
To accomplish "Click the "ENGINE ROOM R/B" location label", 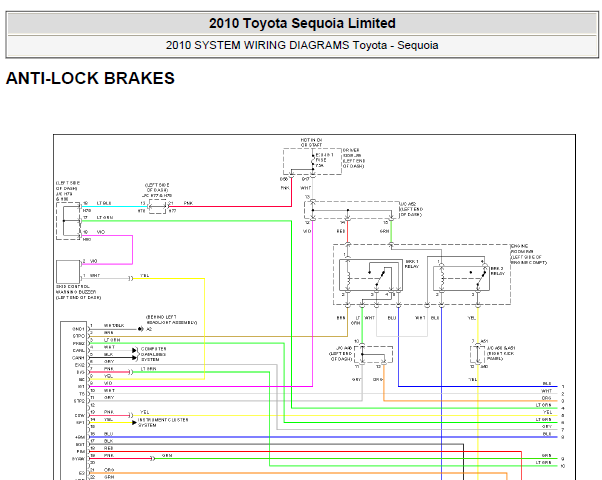I will pyautogui.click(x=528, y=254).
